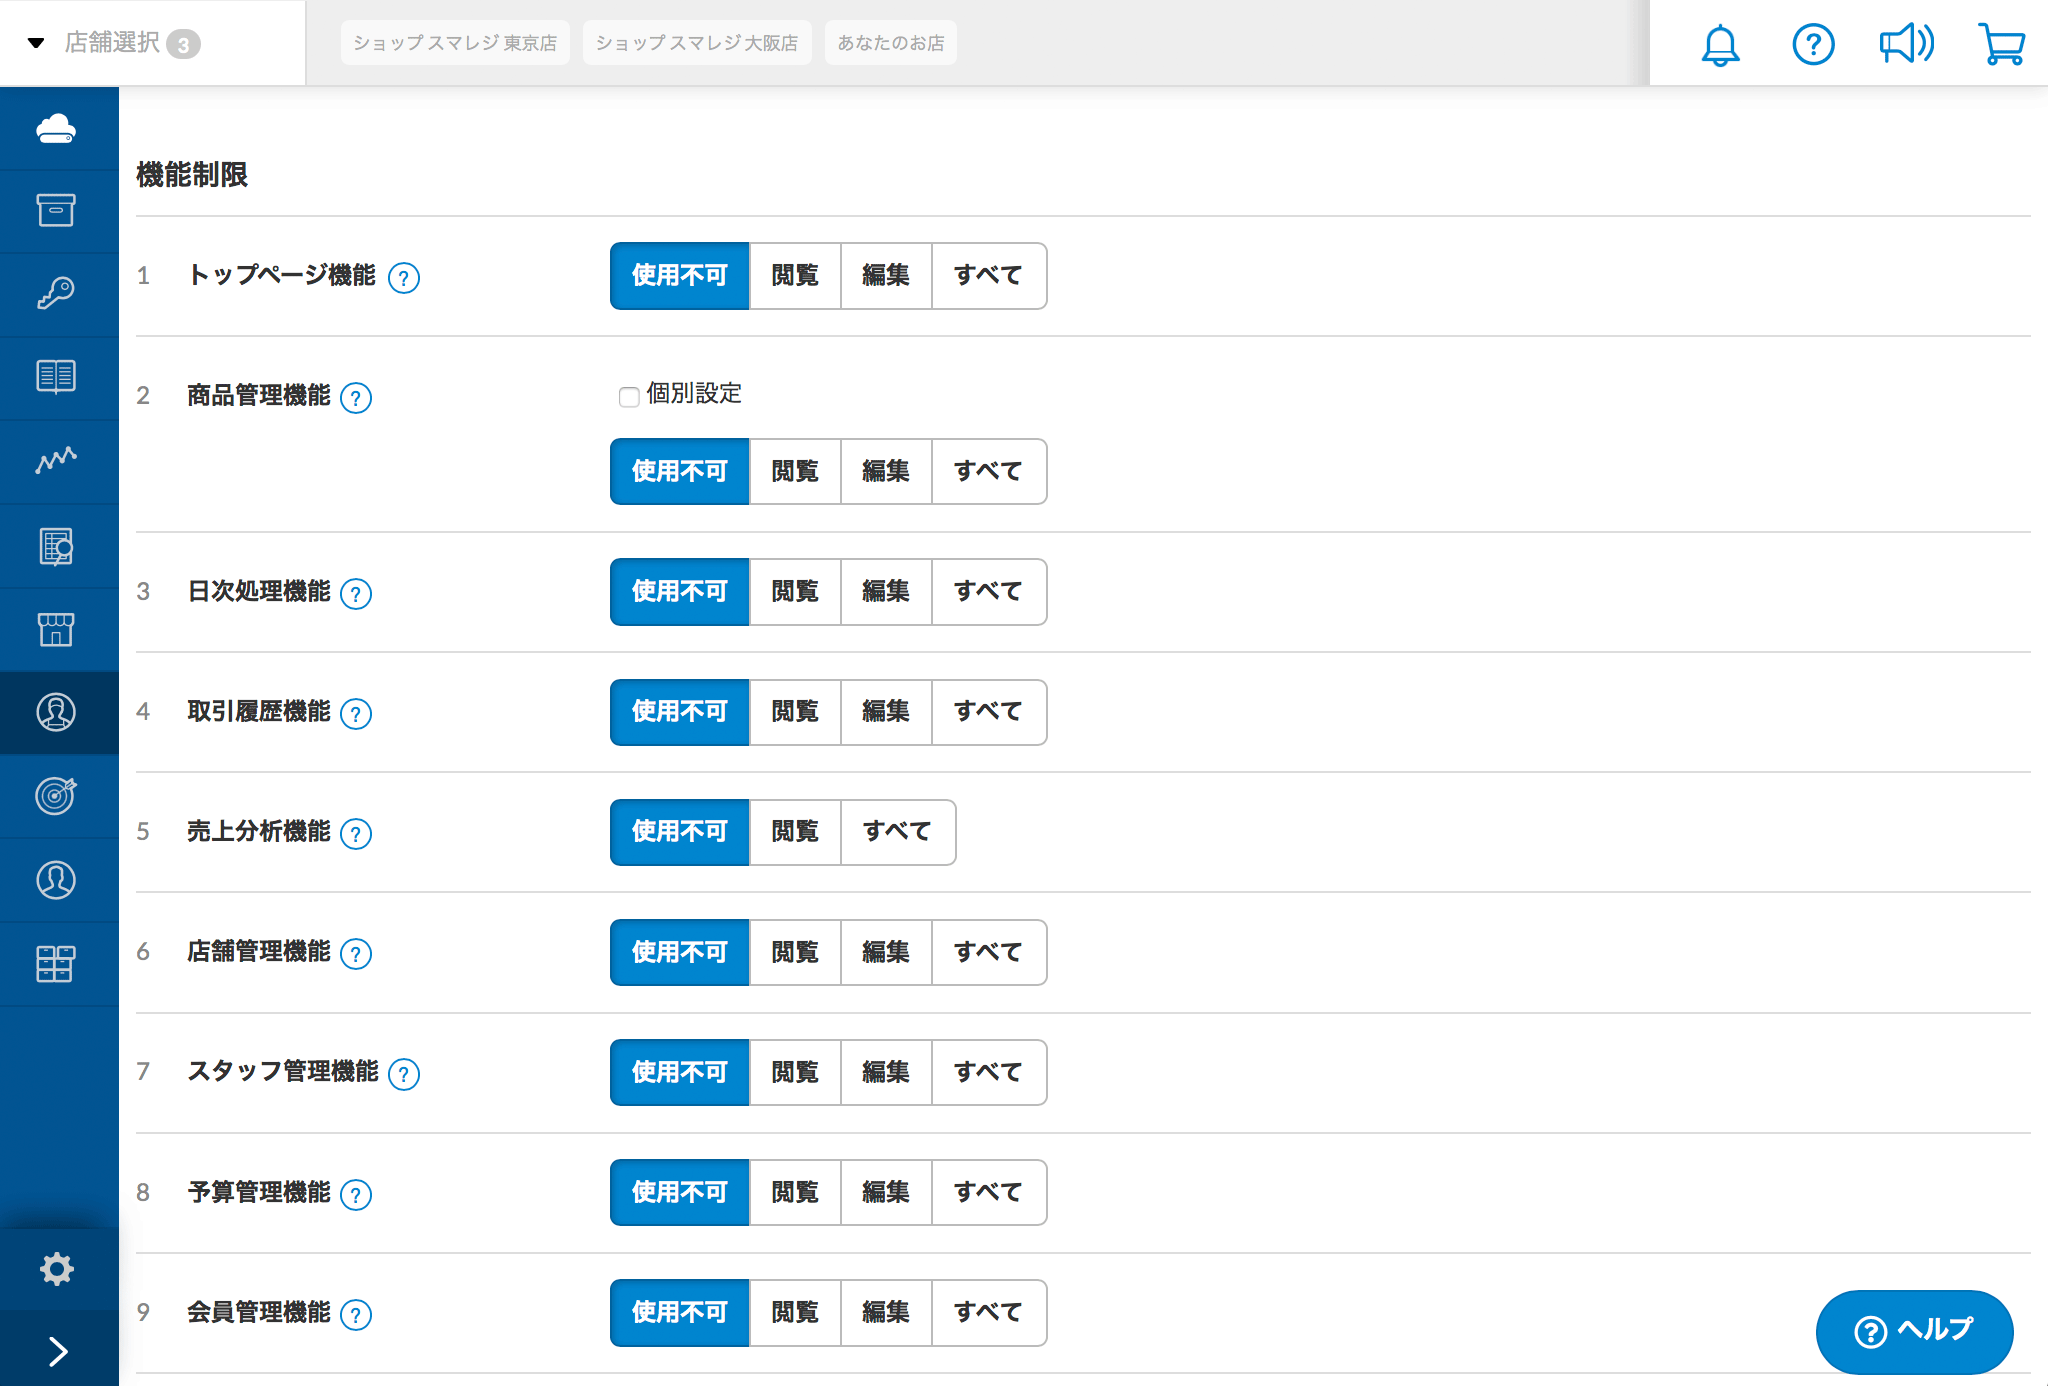Open the sales analysis graph icon

coord(56,460)
